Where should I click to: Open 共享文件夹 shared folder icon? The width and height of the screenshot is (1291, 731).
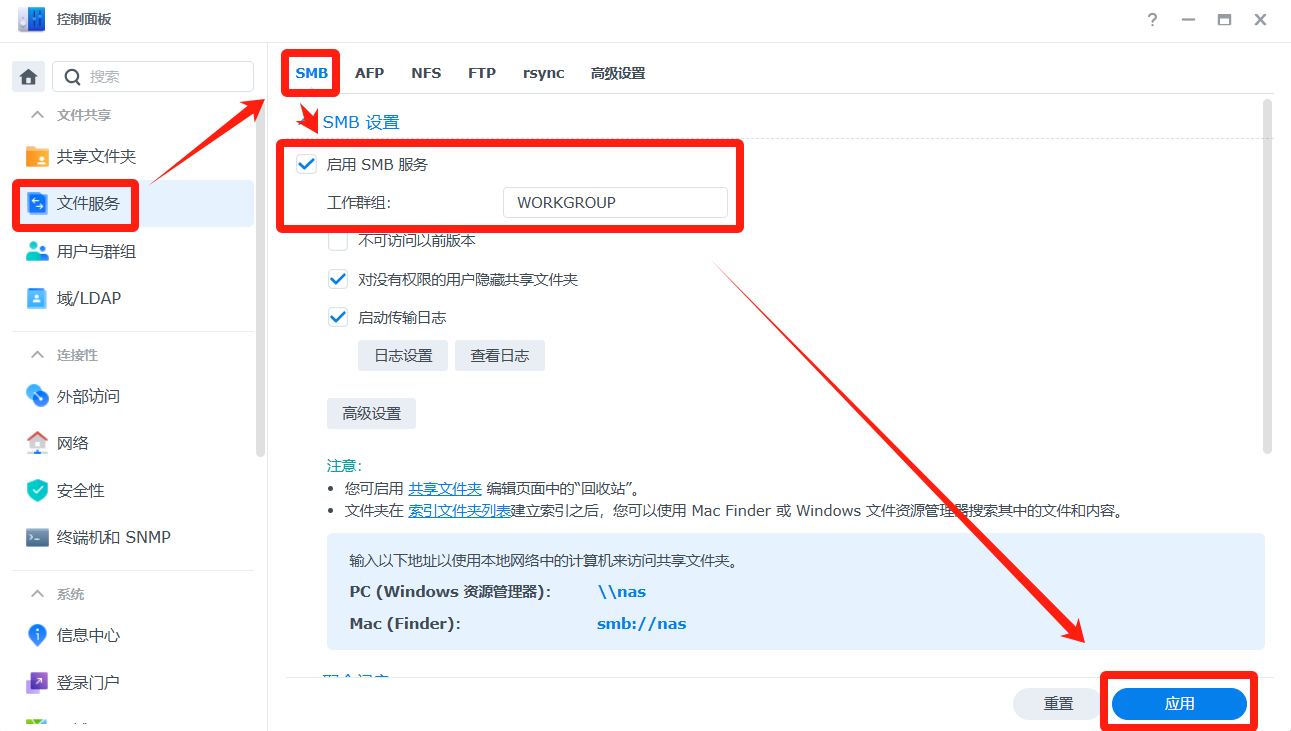37,156
